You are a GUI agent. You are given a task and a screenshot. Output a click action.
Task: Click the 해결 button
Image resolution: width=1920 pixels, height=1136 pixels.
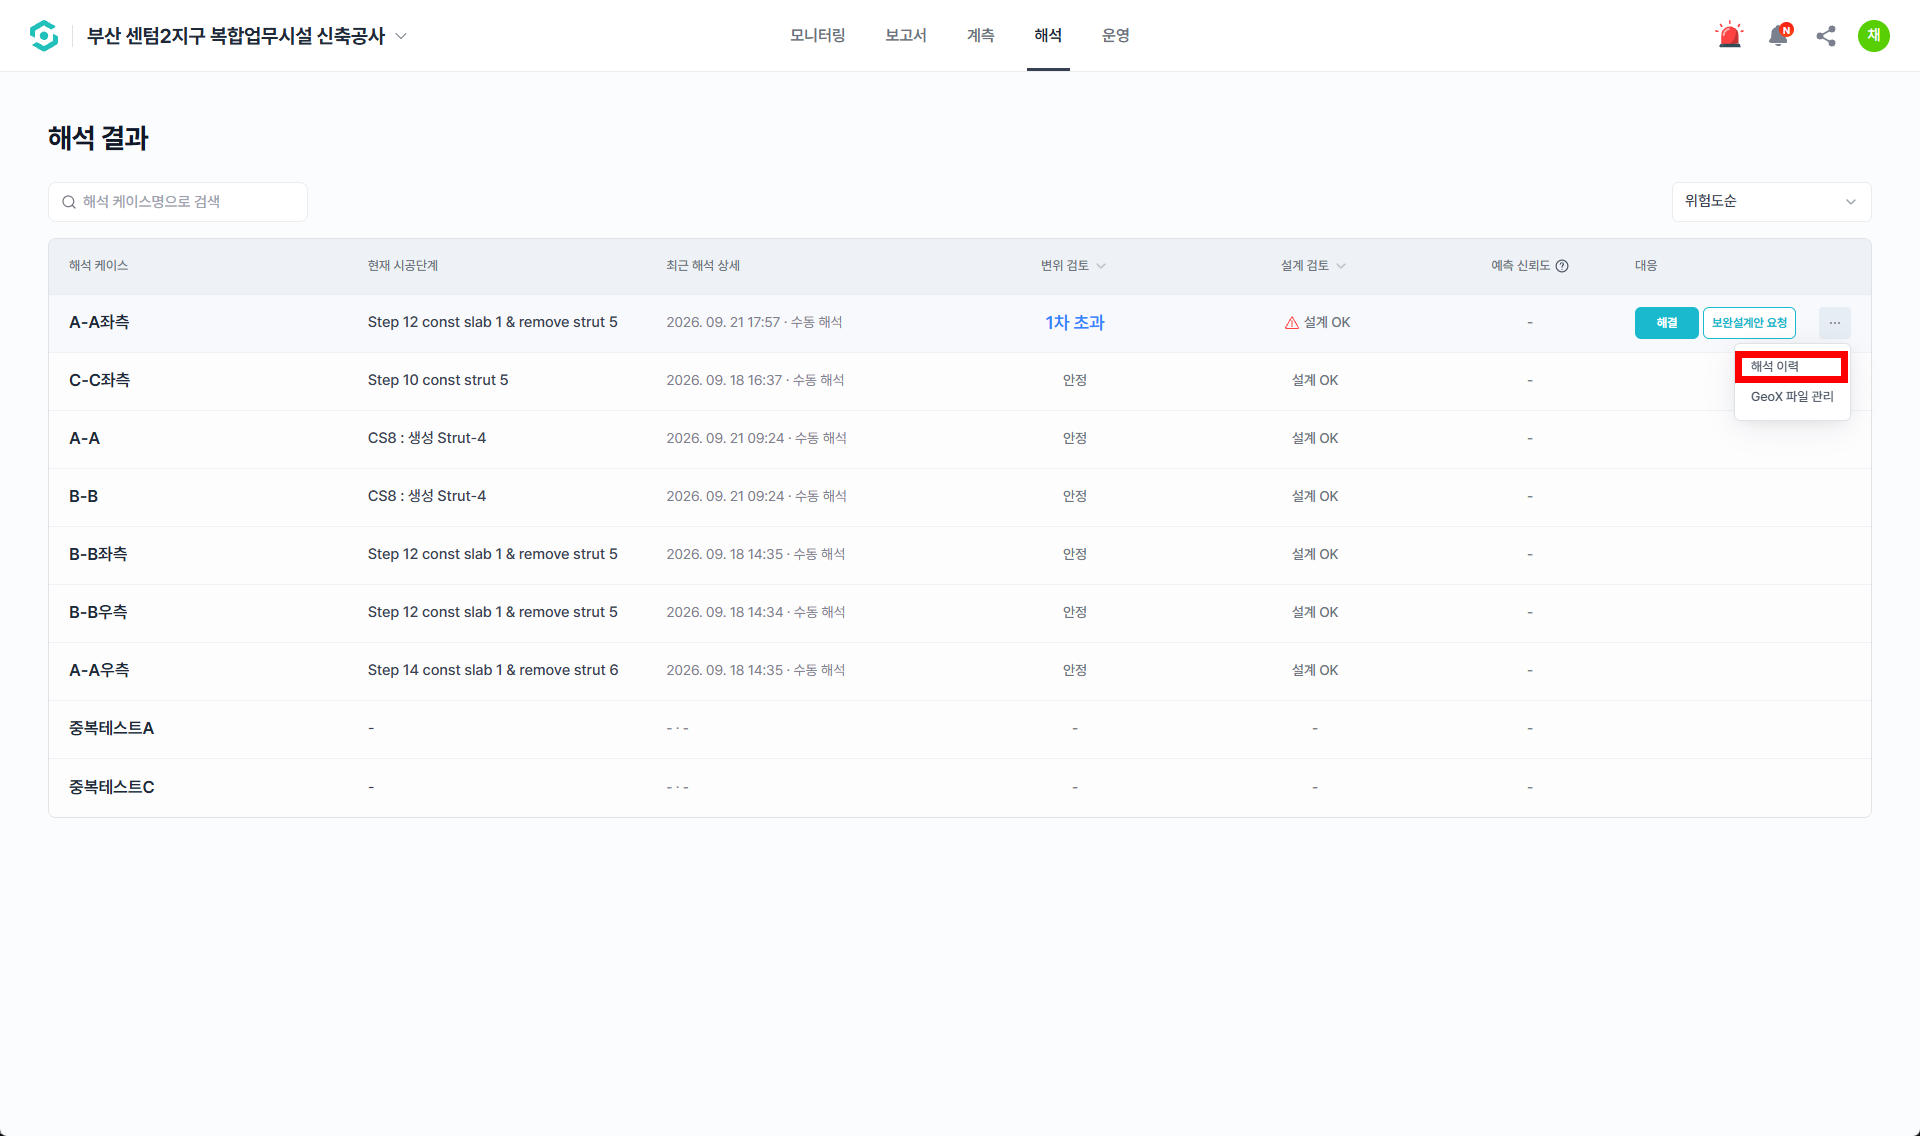click(x=1666, y=323)
